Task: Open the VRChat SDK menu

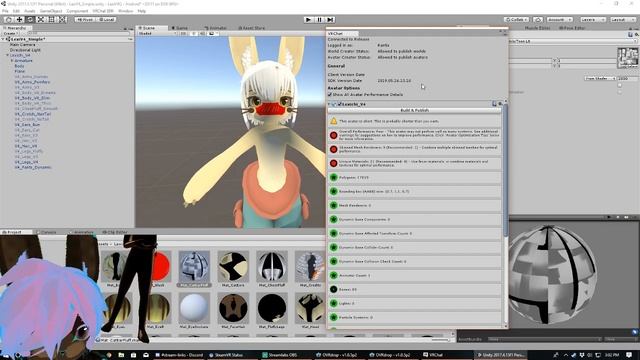Action: pyautogui.click(x=103, y=11)
